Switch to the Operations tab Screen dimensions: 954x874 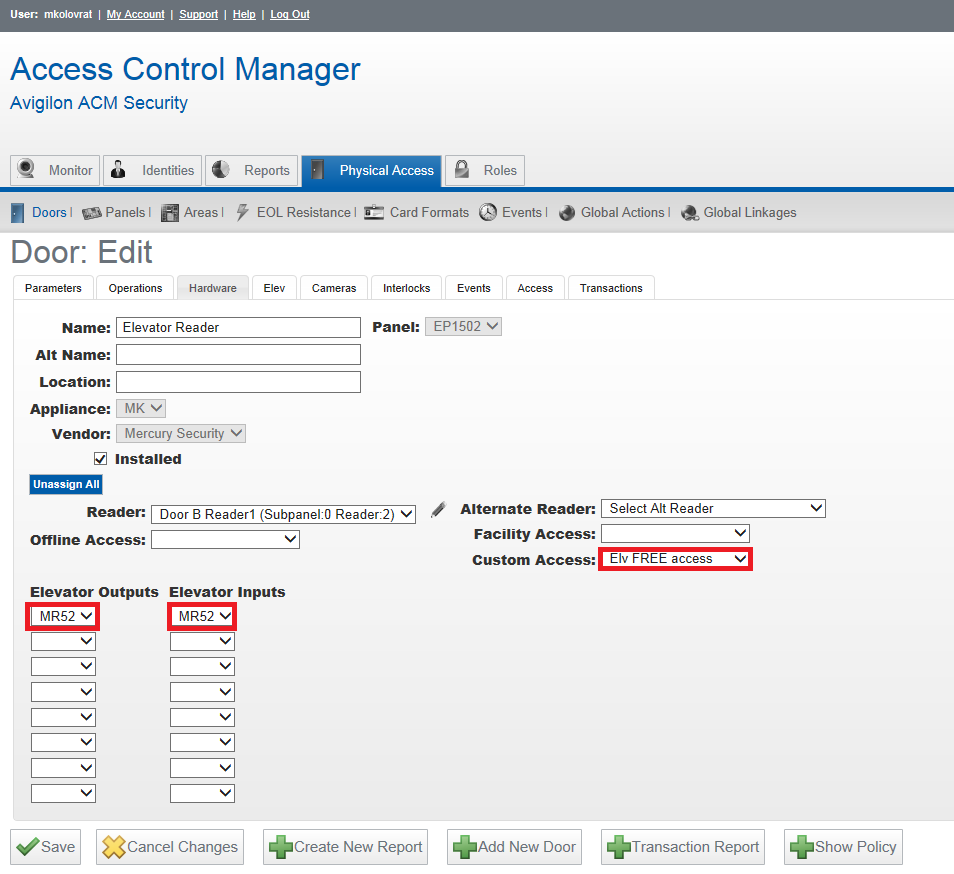135,288
